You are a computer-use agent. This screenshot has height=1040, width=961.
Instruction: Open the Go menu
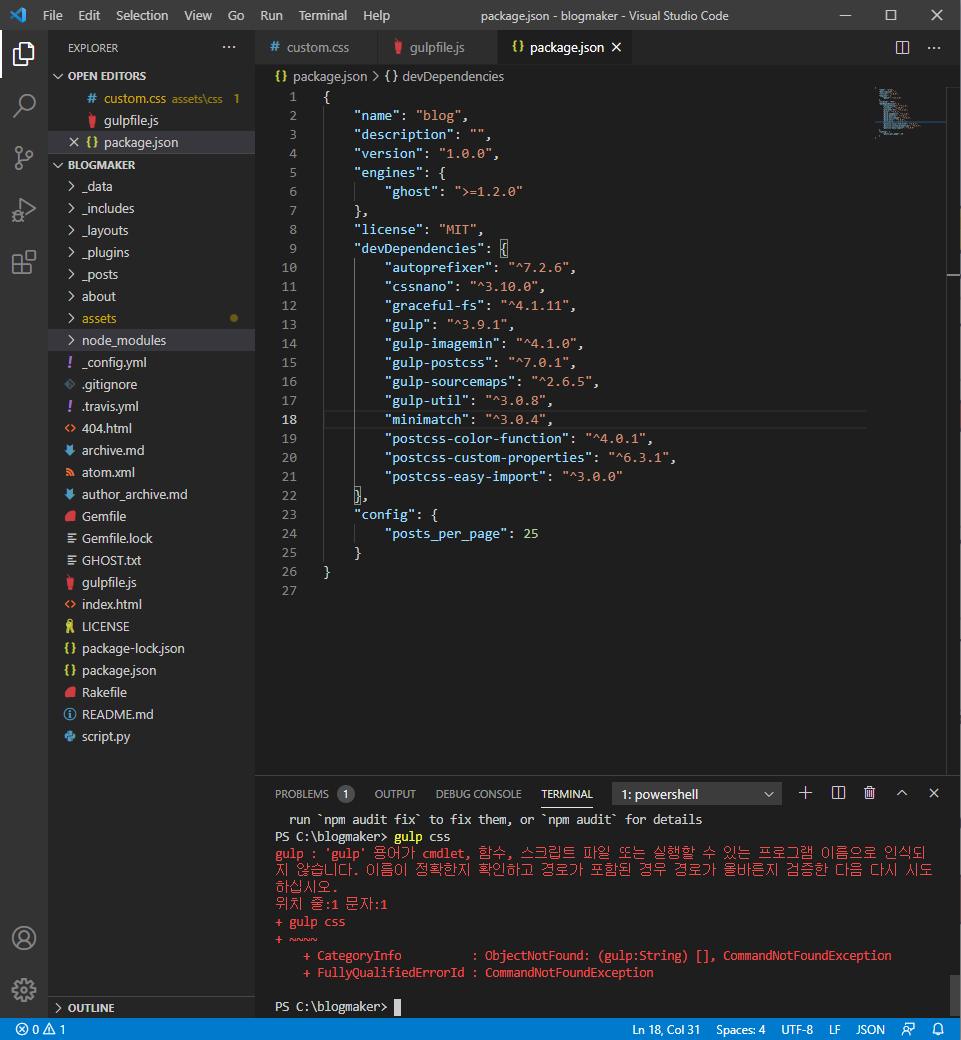coord(235,15)
